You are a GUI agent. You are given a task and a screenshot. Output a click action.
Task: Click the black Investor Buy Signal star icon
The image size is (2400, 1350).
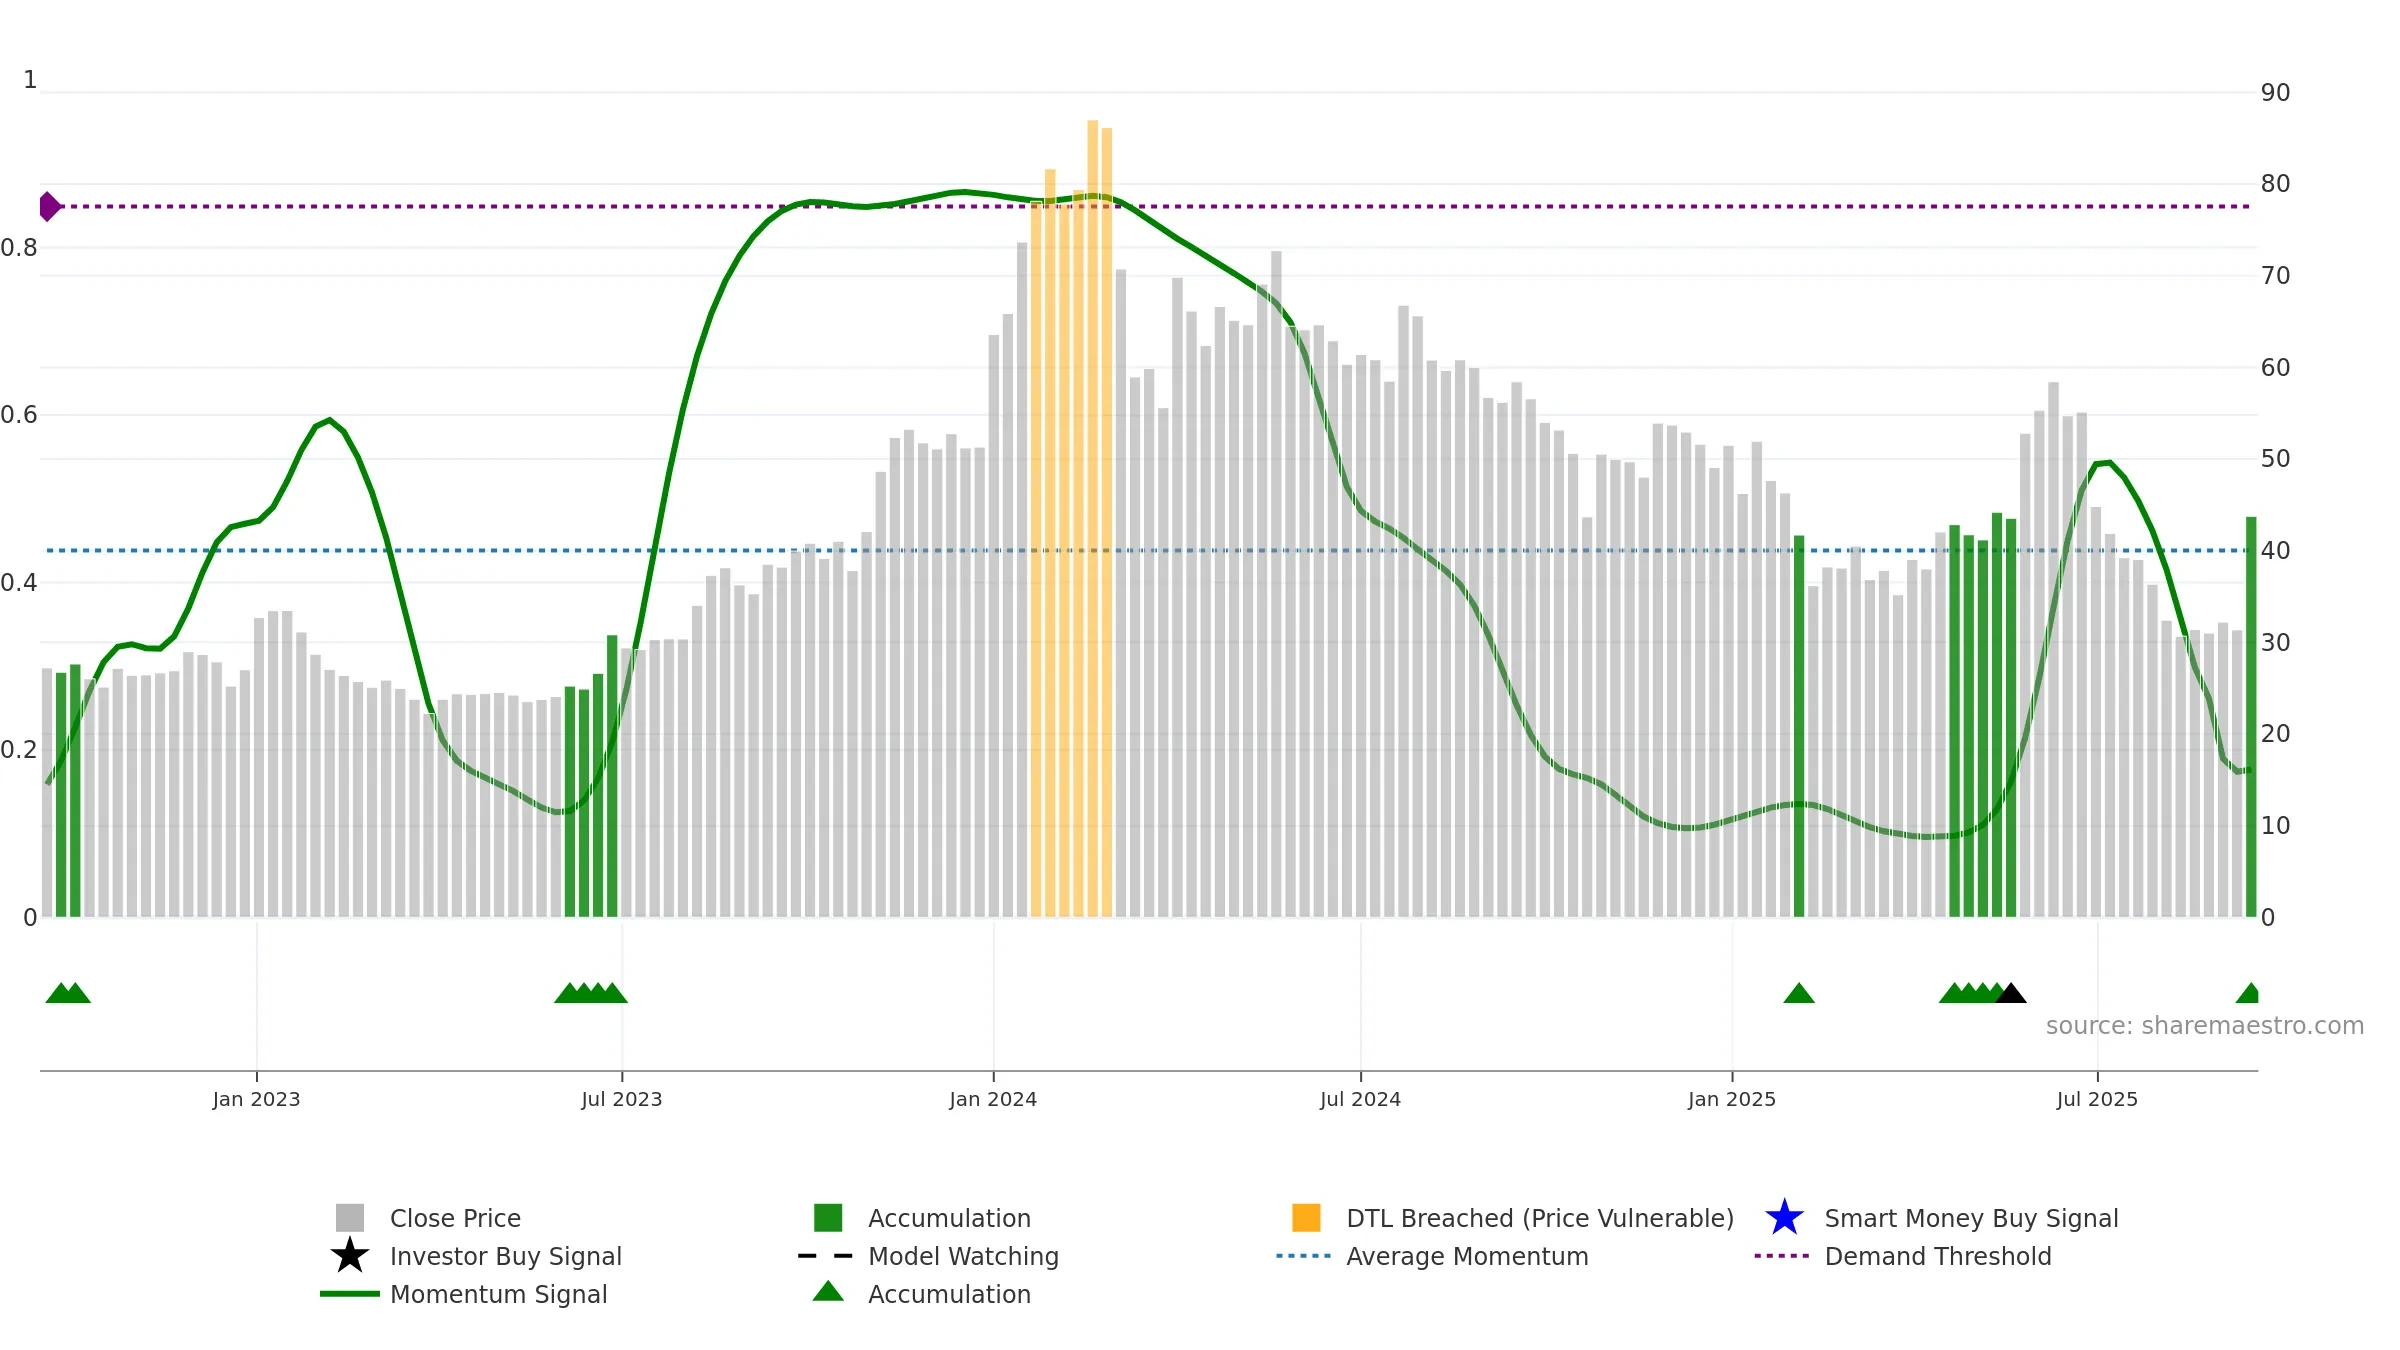click(350, 1256)
